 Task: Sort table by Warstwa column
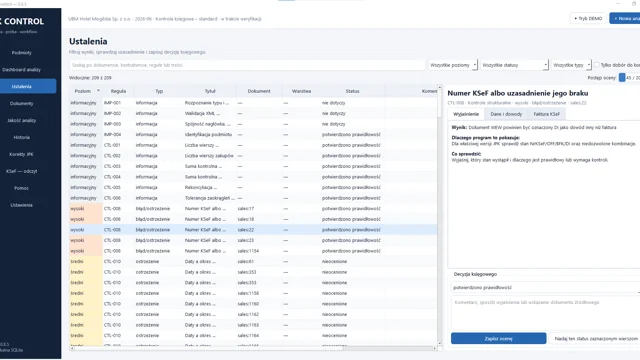point(301,91)
